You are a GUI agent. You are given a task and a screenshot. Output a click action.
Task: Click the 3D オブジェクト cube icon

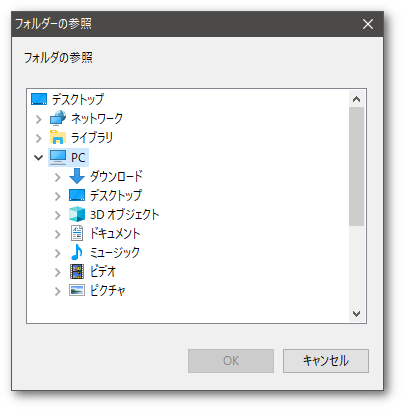coord(77,214)
